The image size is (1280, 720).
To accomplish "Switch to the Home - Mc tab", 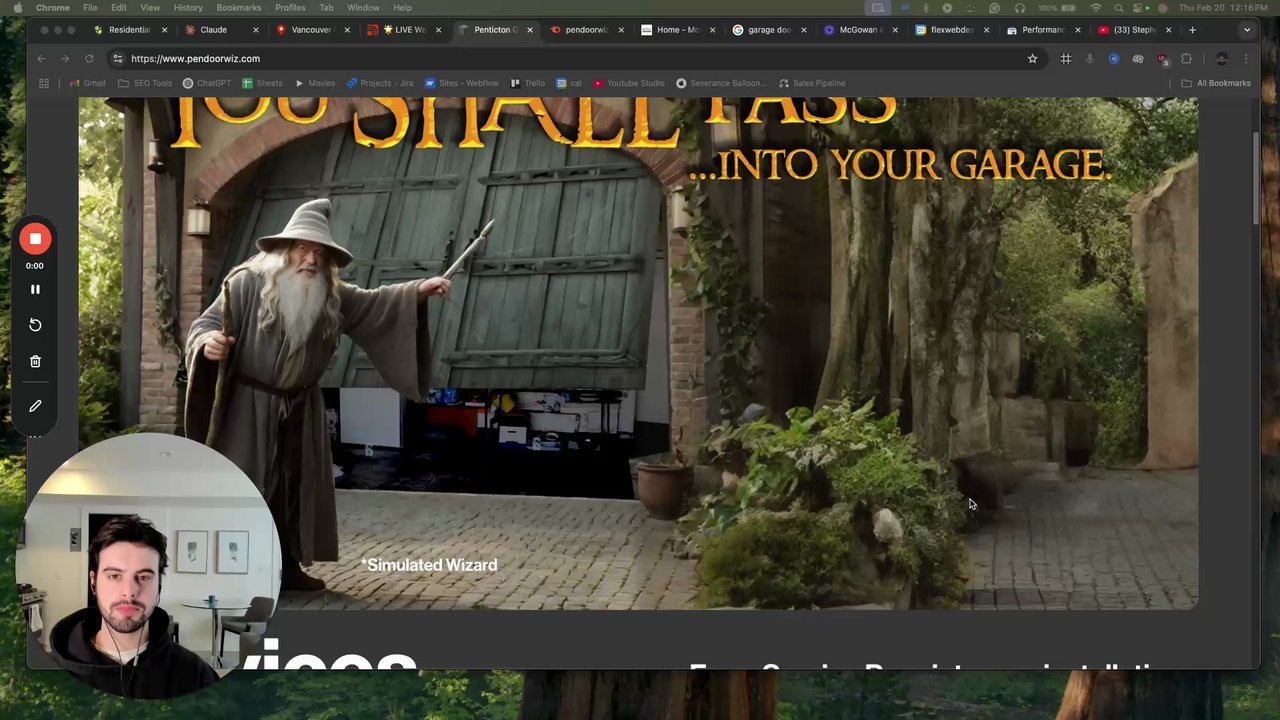I will 677,30.
